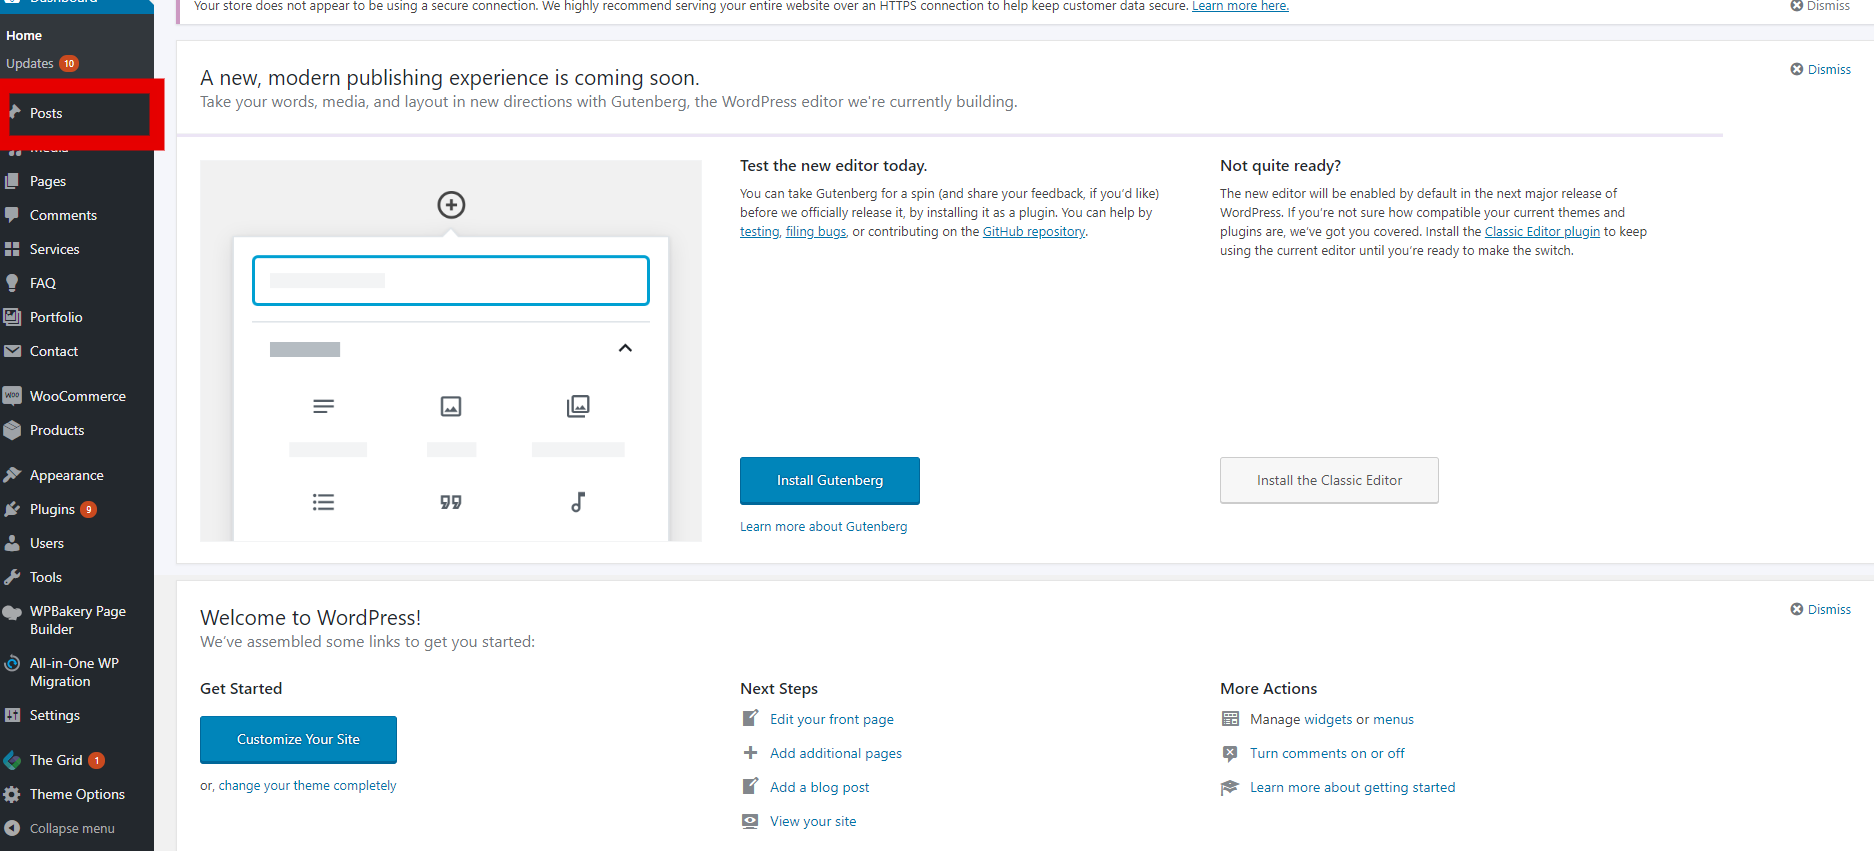The width and height of the screenshot is (1874, 851).
Task: Click the Tools wrench icon
Action: (x=12, y=577)
